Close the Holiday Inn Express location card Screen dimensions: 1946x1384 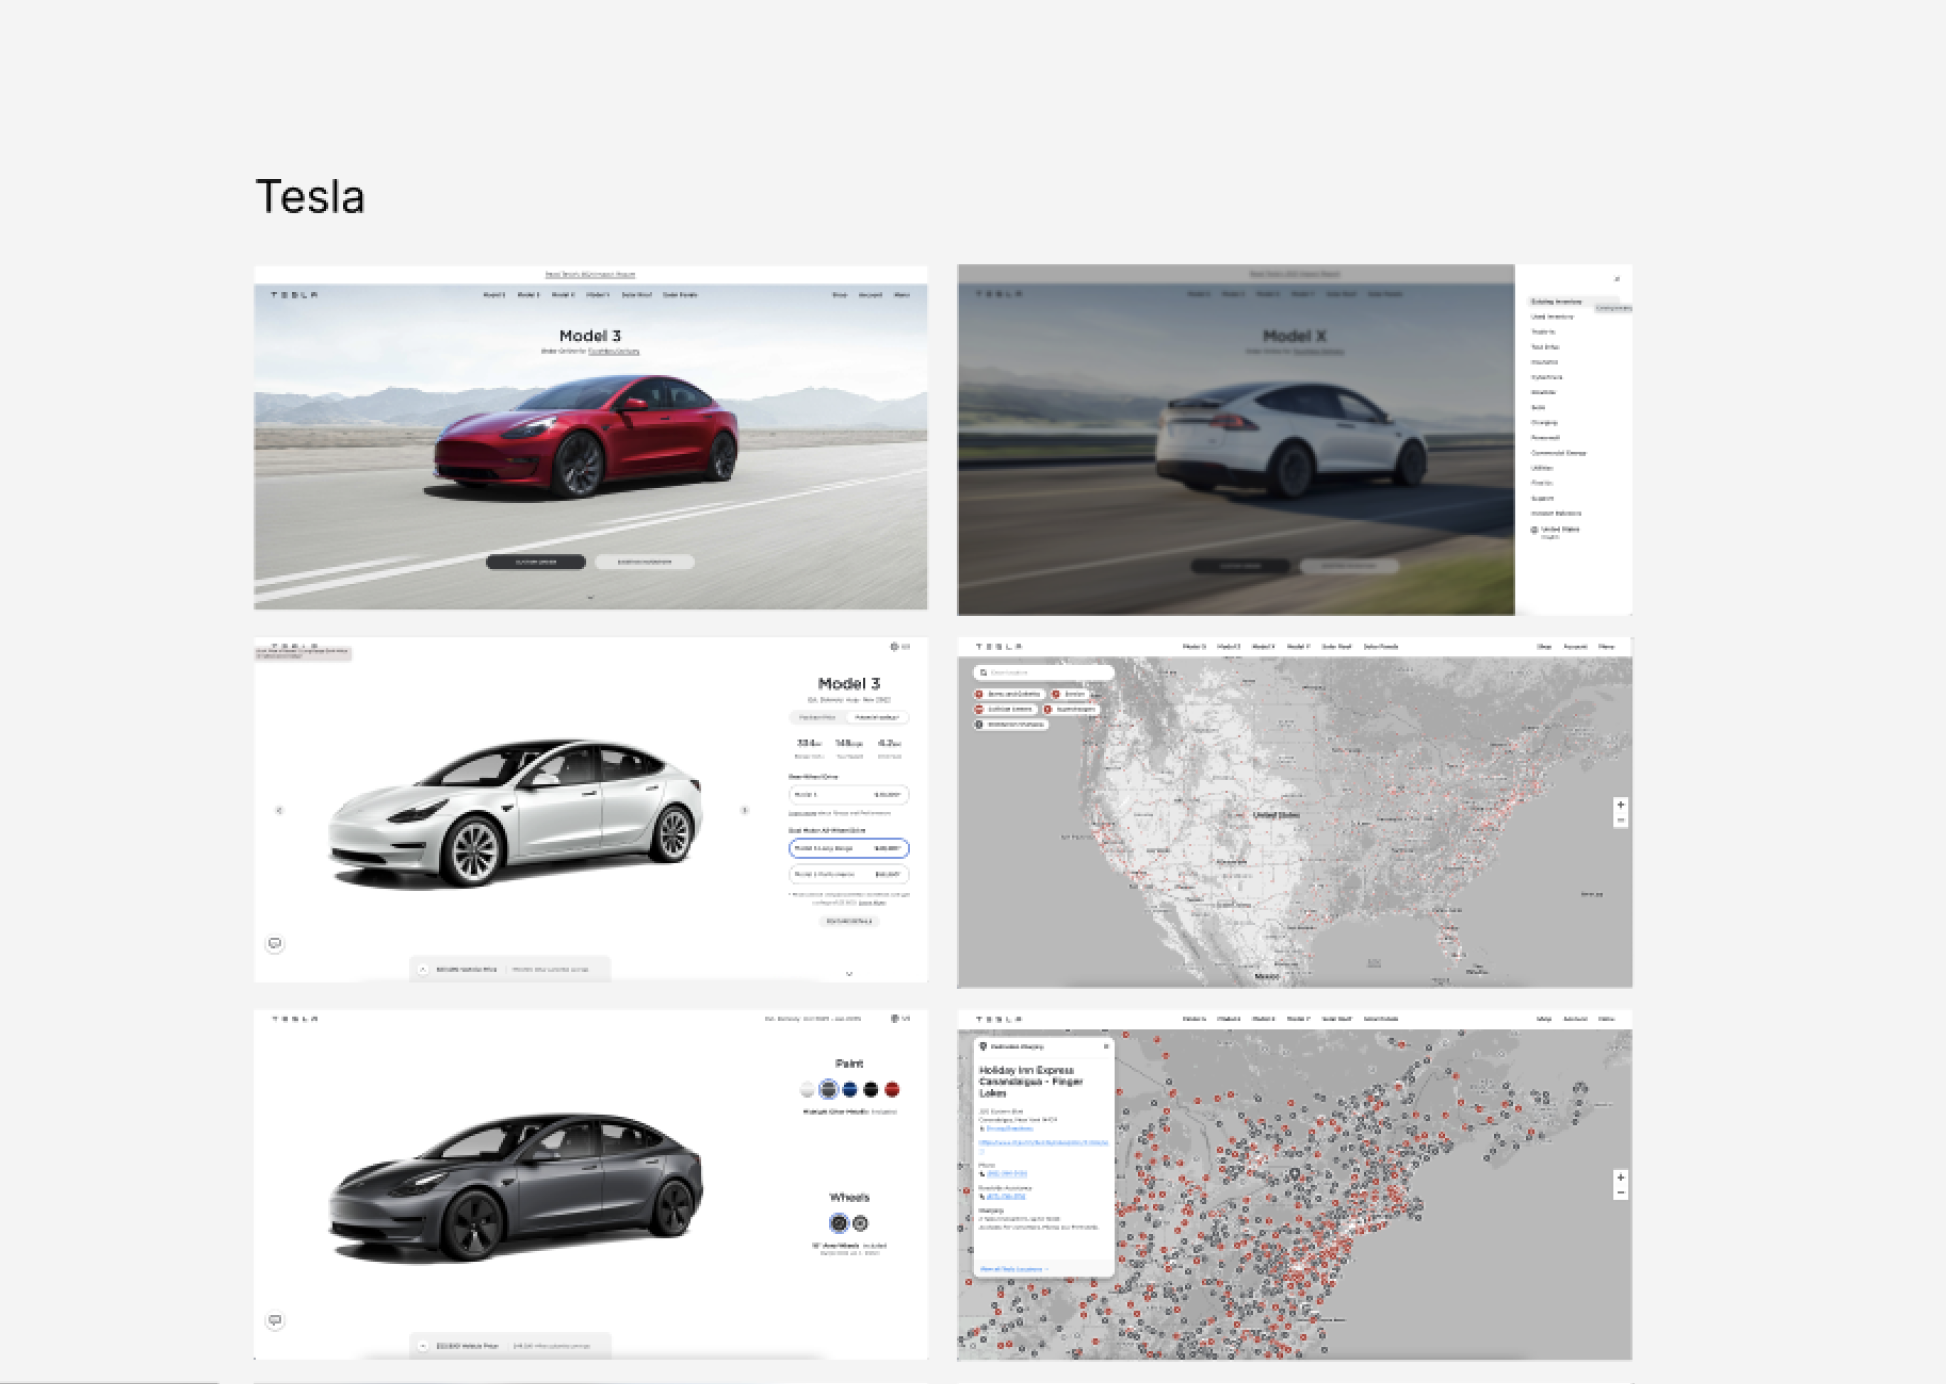click(1106, 1046)
